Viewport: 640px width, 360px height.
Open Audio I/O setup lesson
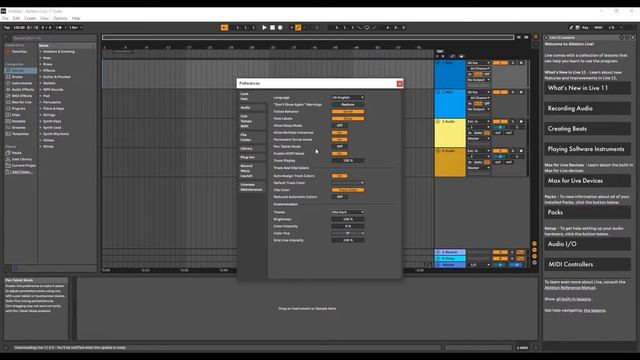click(587, 244)
